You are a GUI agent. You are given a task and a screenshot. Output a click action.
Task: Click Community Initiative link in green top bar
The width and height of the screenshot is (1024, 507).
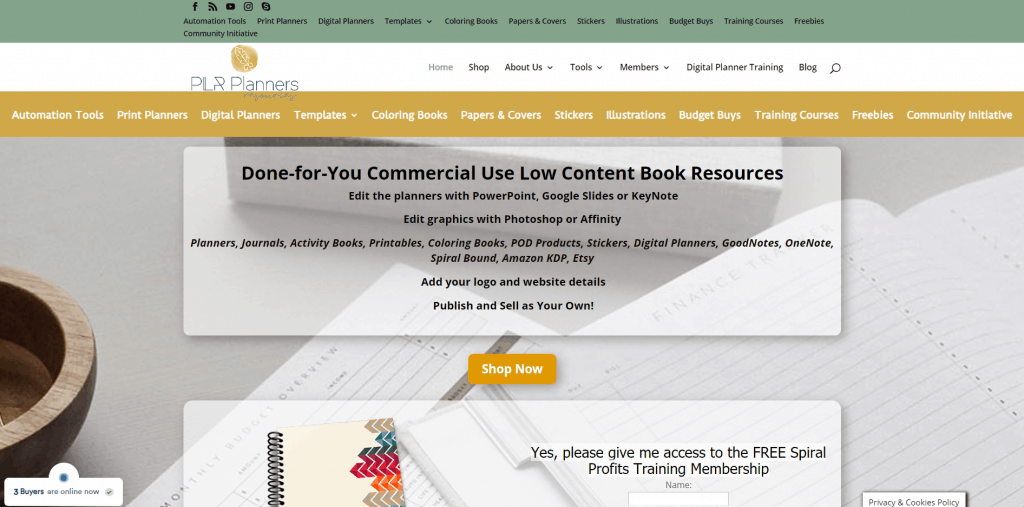221,33
